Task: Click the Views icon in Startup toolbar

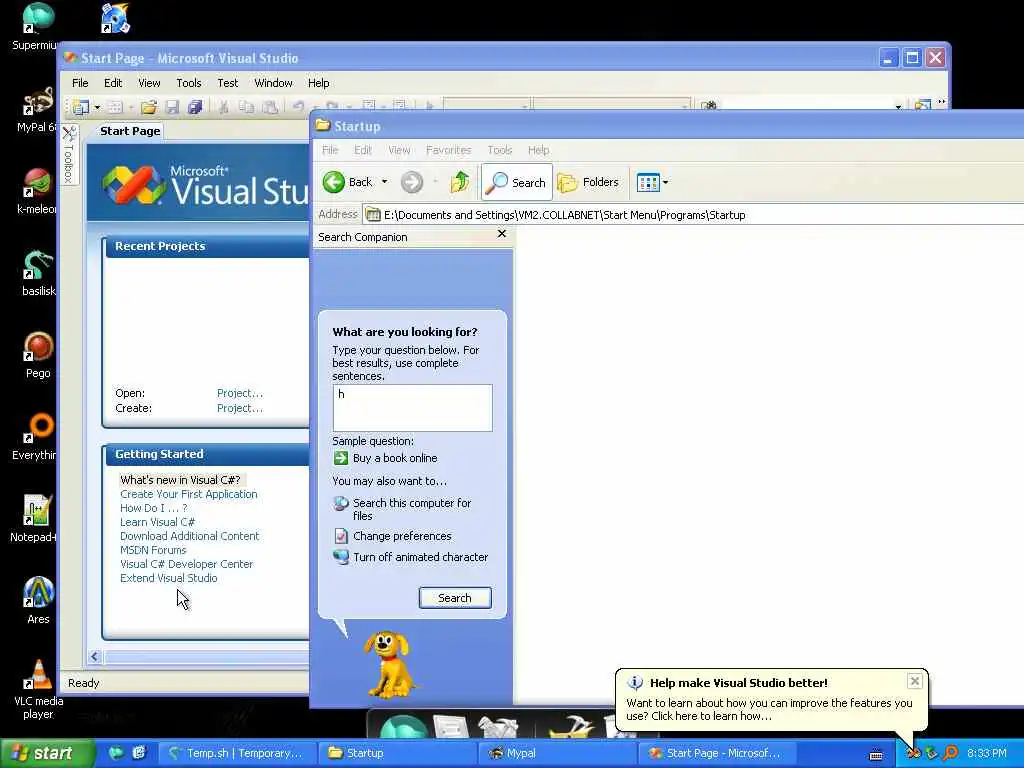Action: (x=648, y=182)
